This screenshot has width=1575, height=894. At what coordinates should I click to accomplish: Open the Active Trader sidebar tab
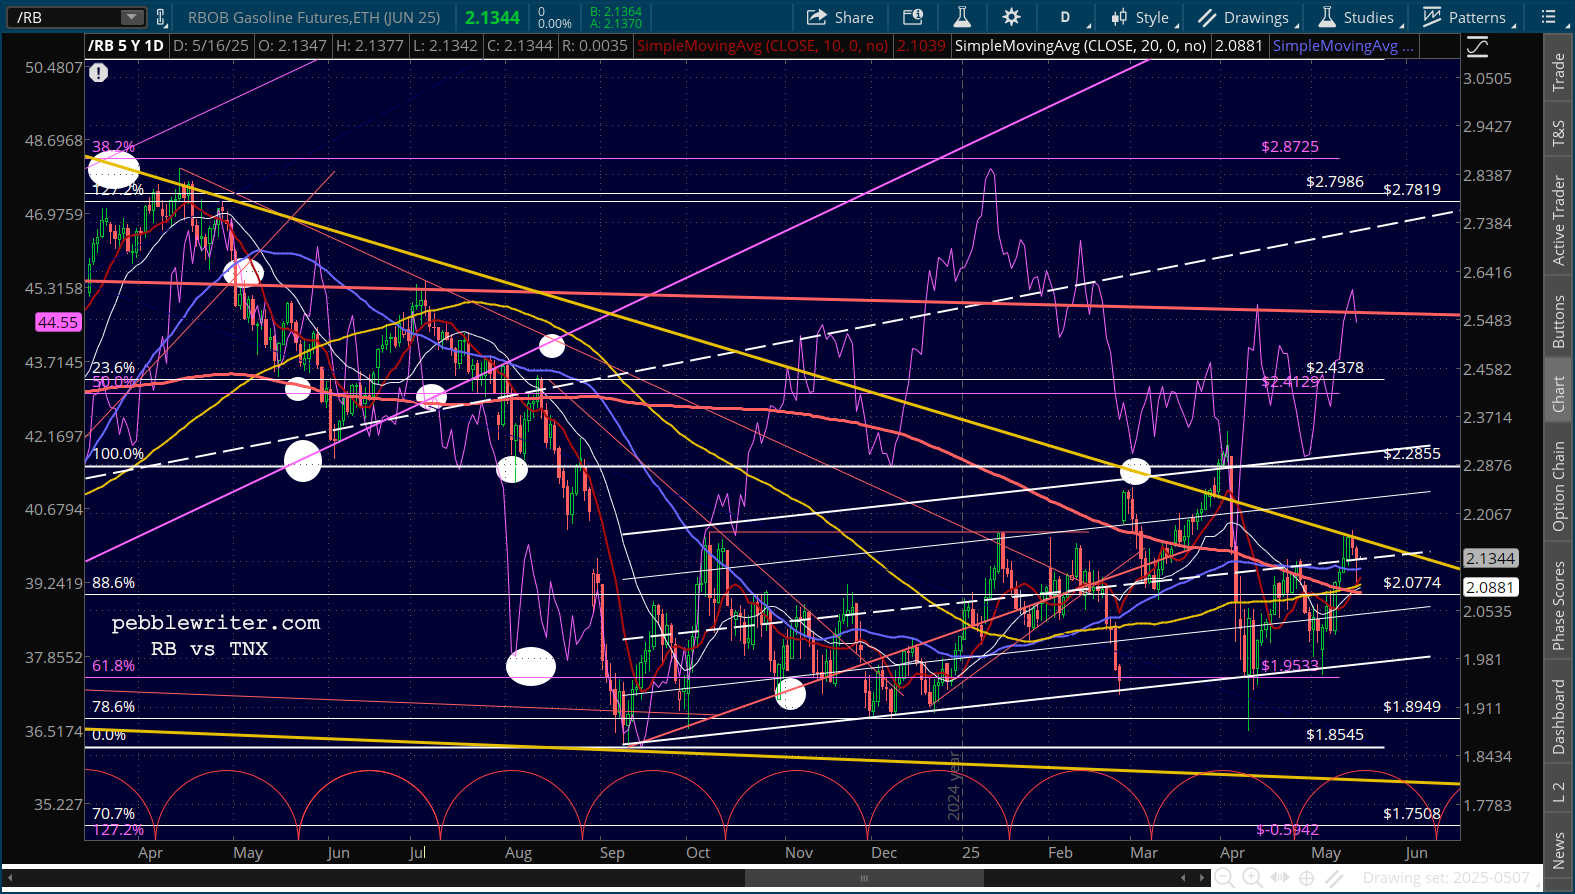point(1558,220)
